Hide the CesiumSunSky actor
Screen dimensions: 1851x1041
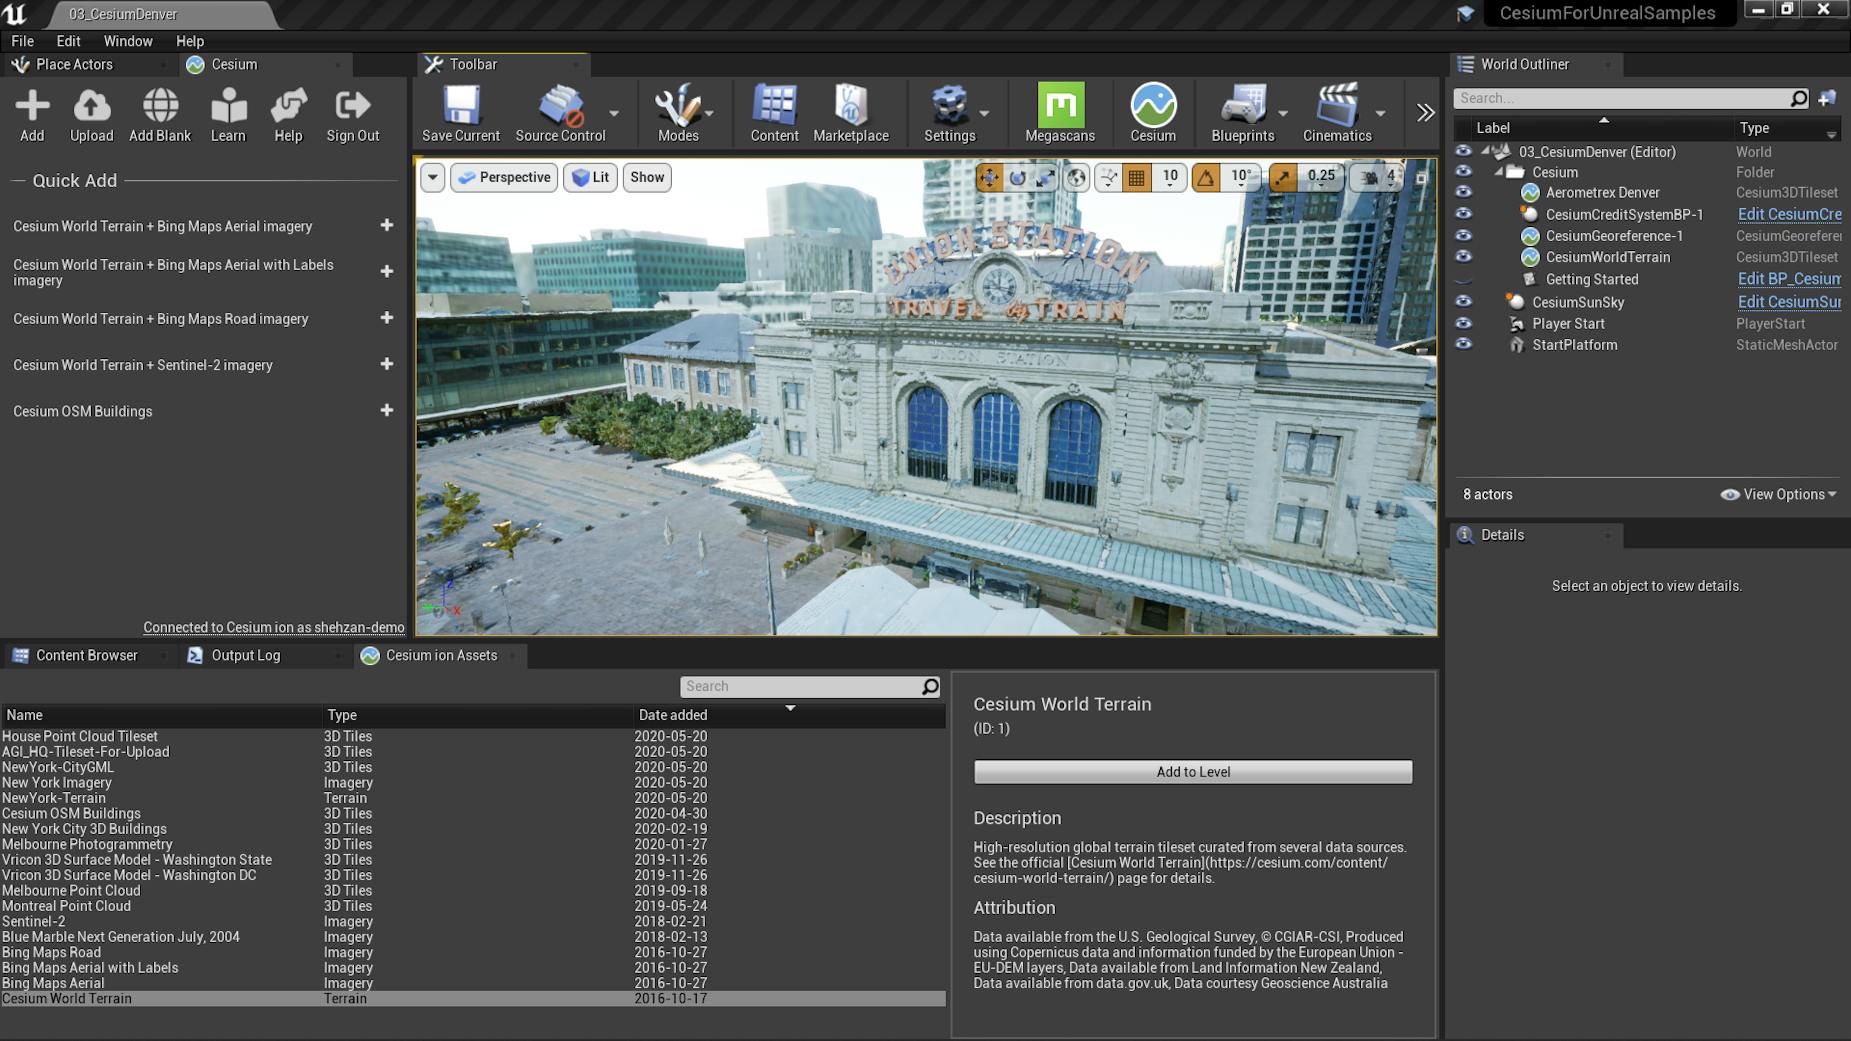(1464, 301)
